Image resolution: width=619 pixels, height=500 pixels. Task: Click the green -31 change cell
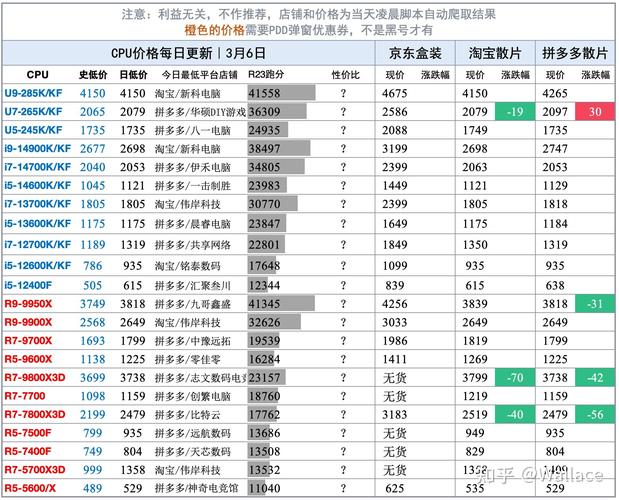pos(595,304)
